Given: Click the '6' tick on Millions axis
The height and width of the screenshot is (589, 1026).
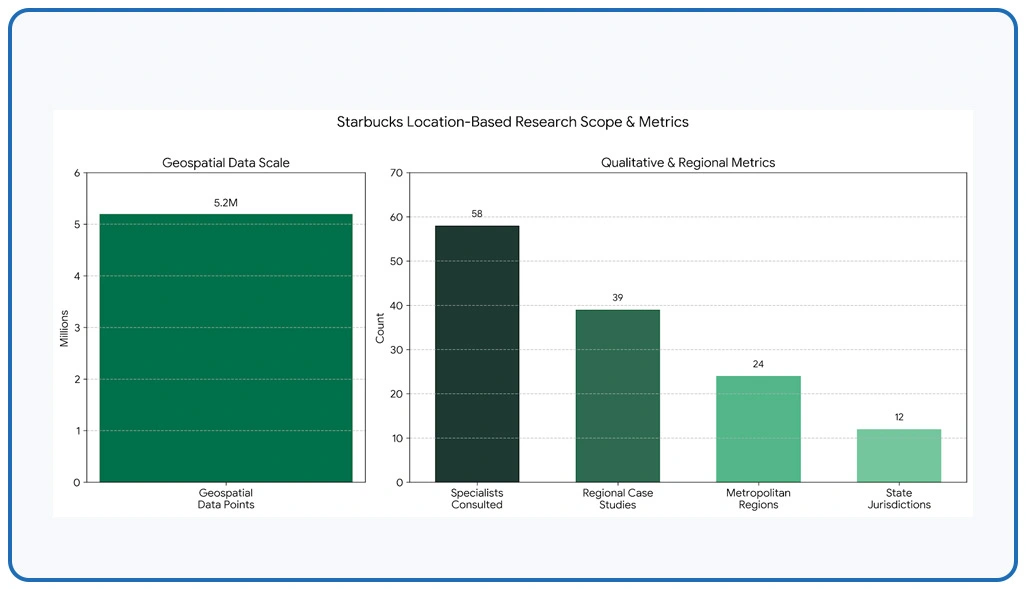Looking at the screenshot, I should coord(77,173).
